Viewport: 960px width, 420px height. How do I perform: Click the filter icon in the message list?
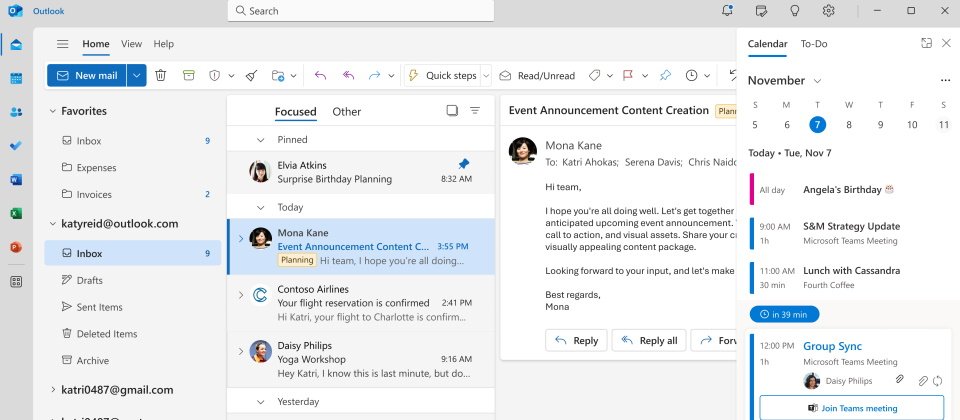coord(475,111)
